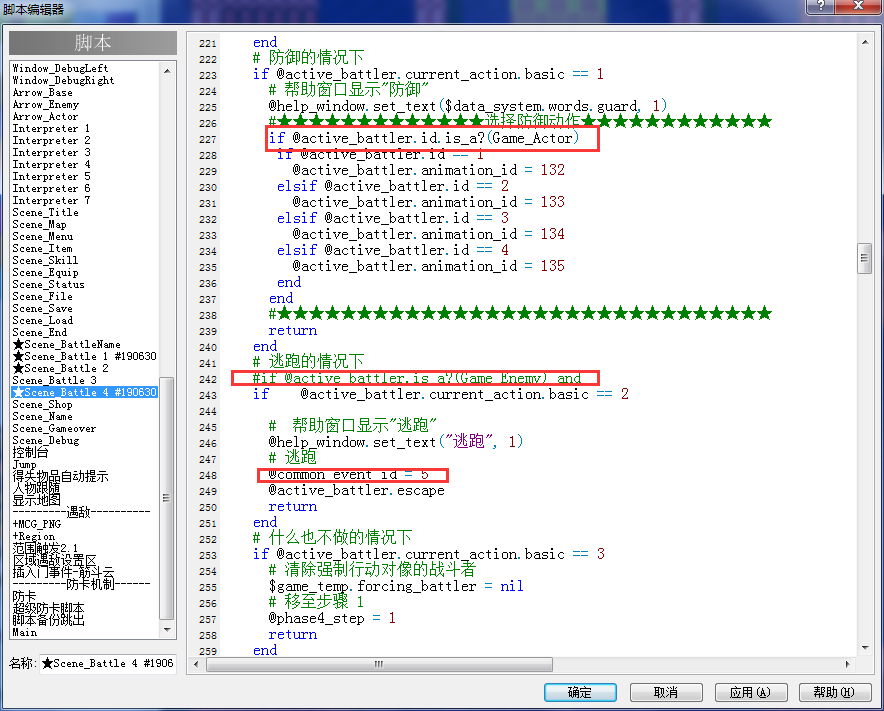Click horizontal scrollbar right arrow
This screenshot has width=884, height=711.
pos(847,664)
